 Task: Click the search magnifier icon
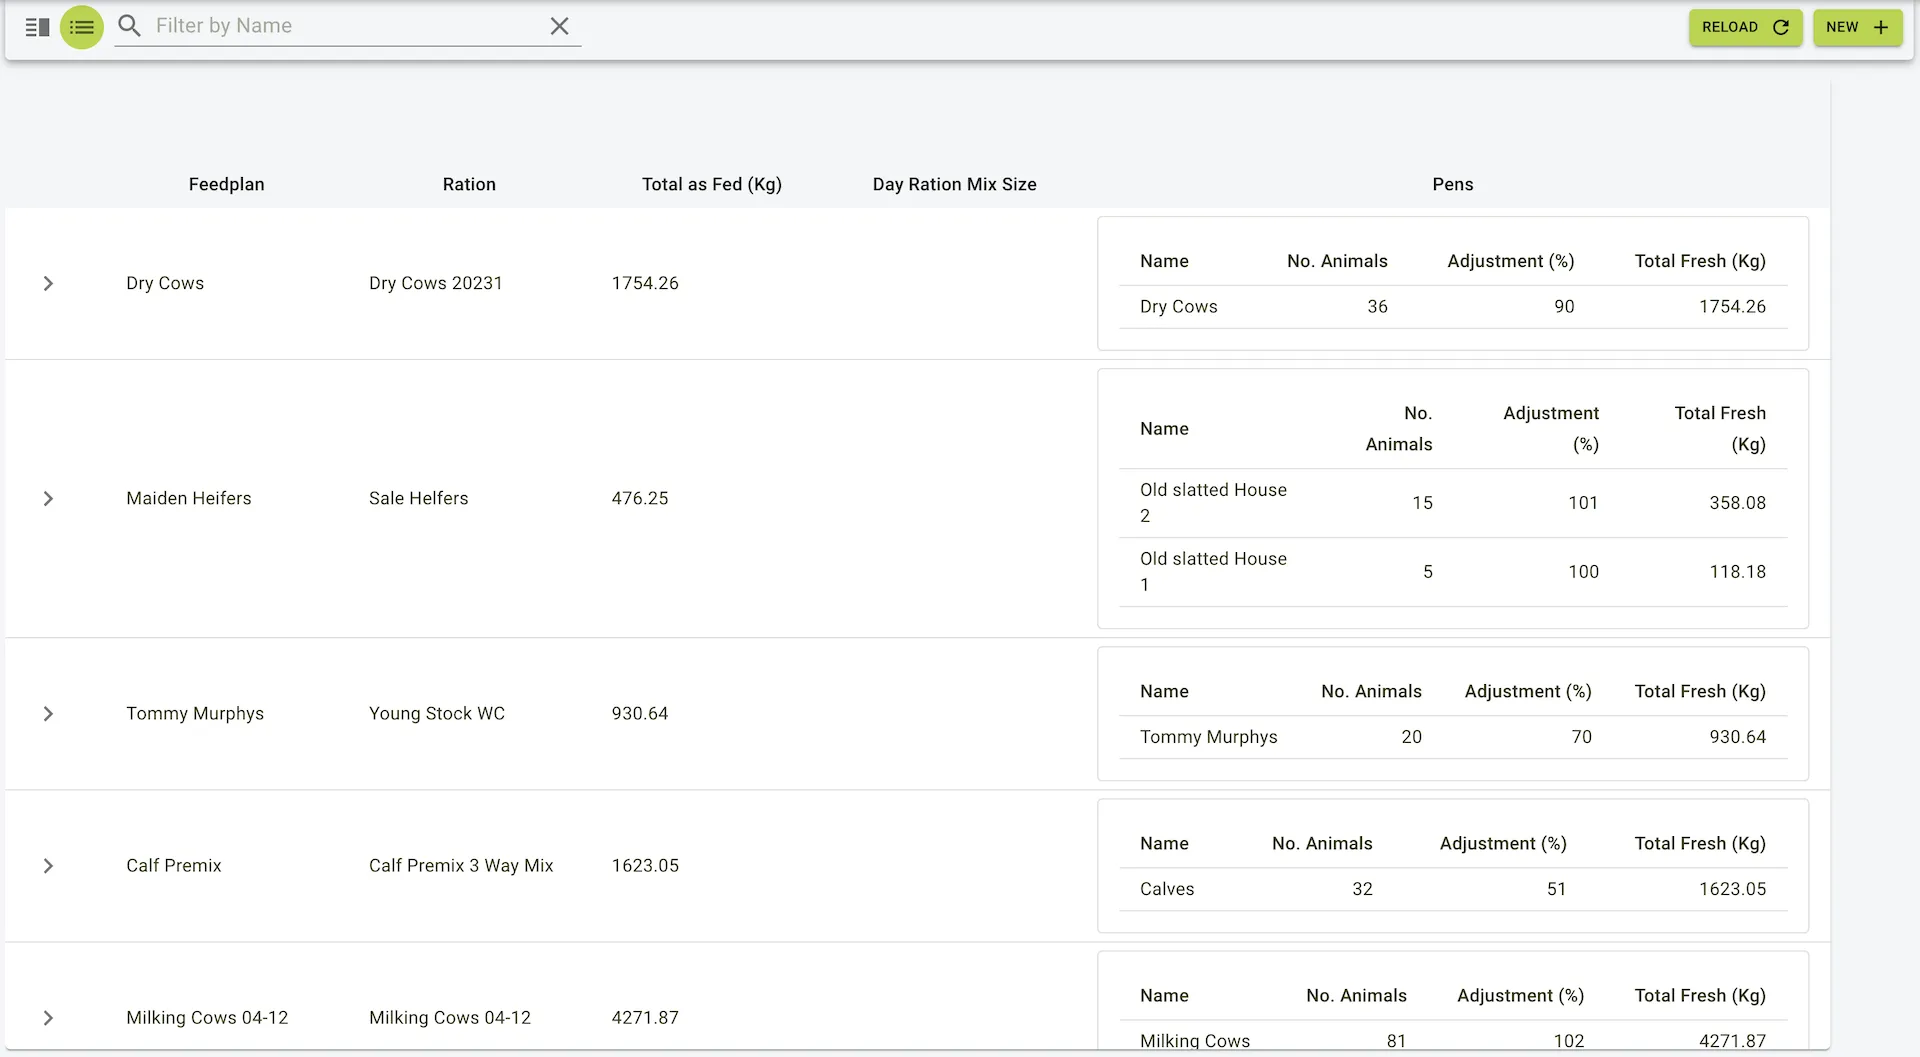click(129, 26)
